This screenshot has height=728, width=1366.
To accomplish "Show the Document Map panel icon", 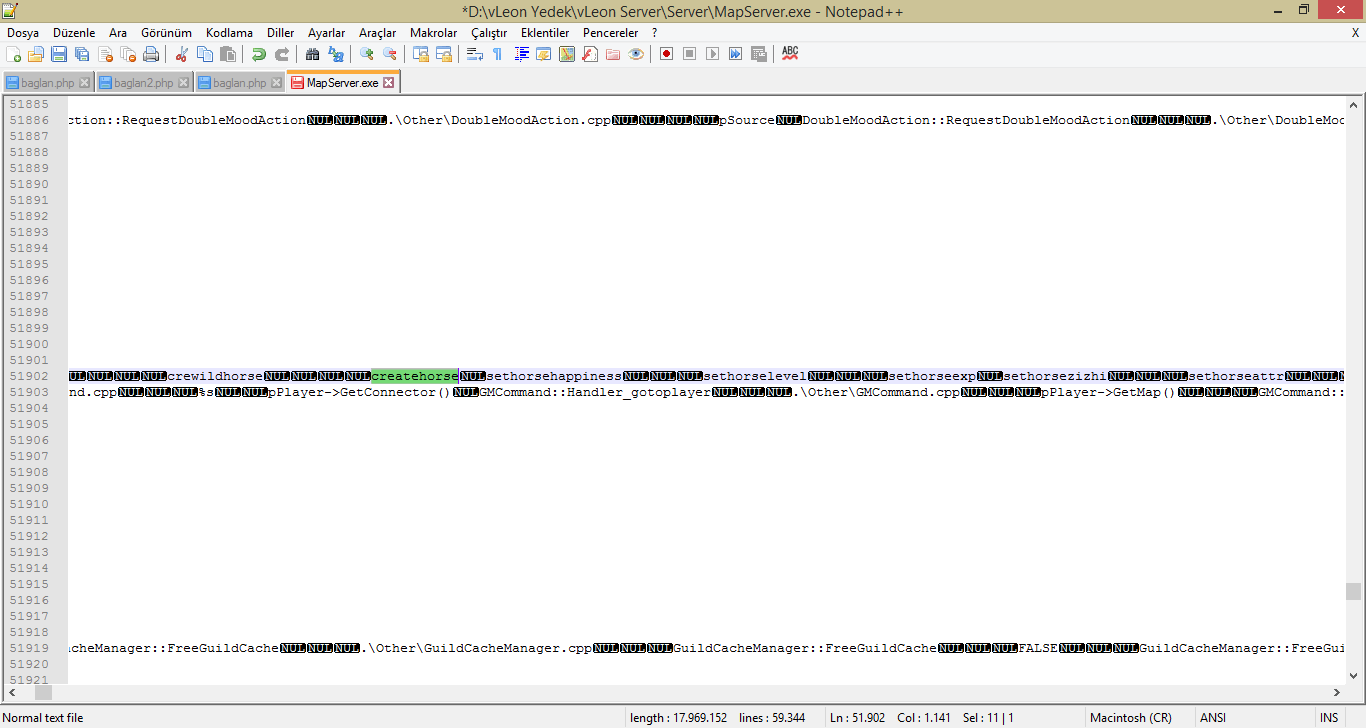I will 567,54.
